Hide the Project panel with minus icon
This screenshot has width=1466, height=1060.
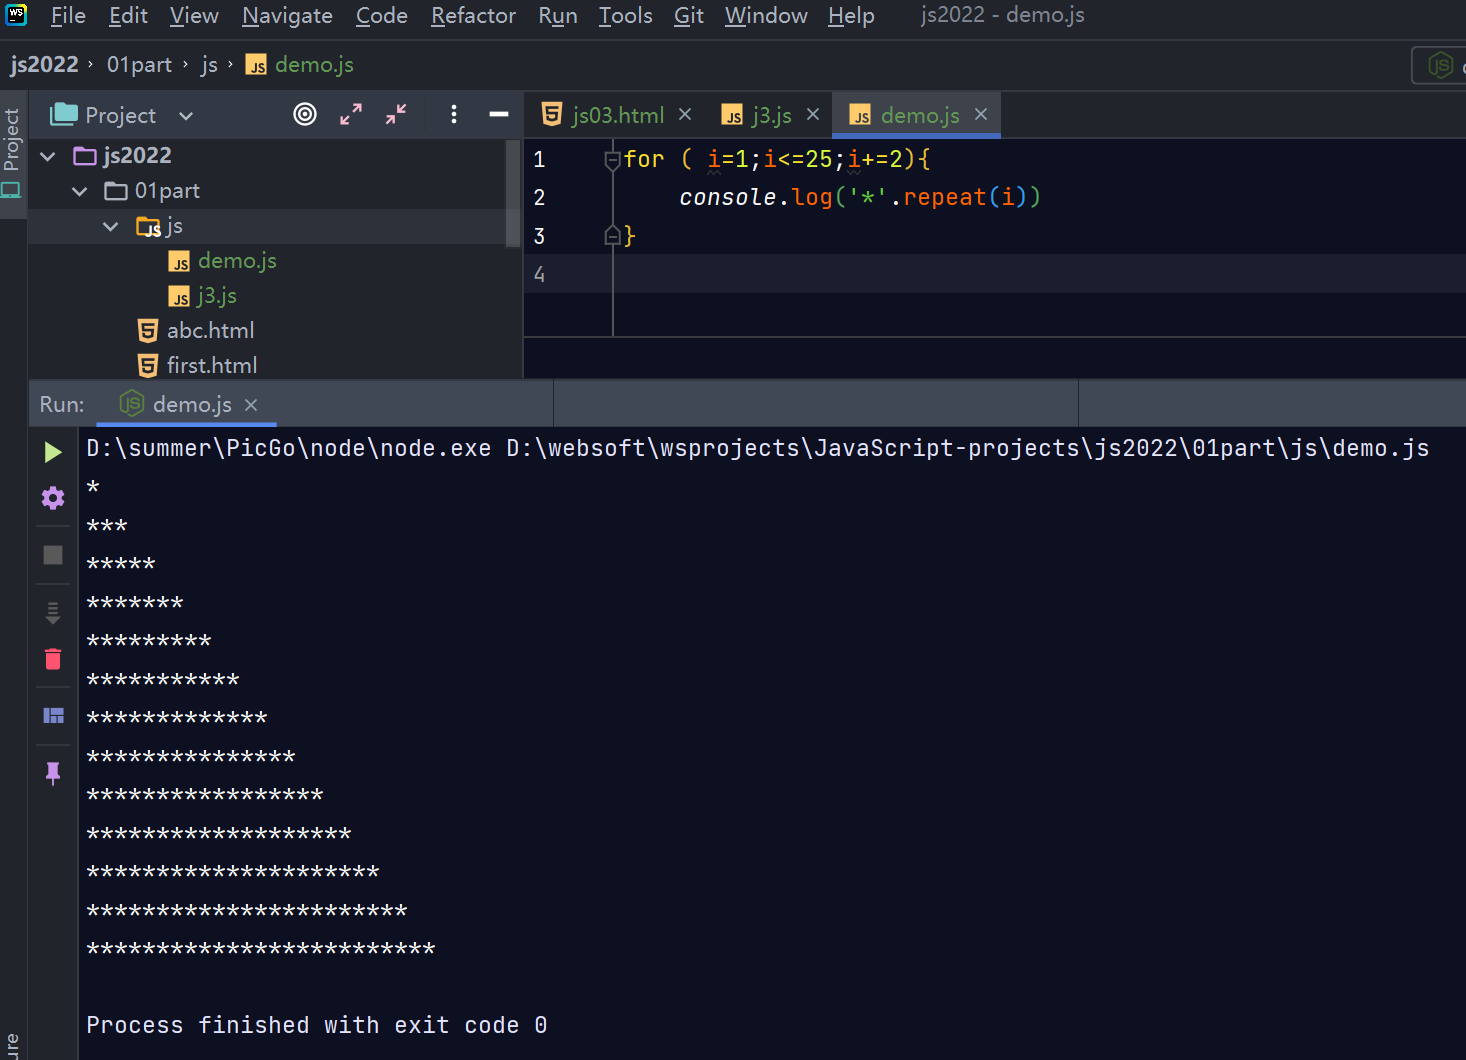click(499, 114)
